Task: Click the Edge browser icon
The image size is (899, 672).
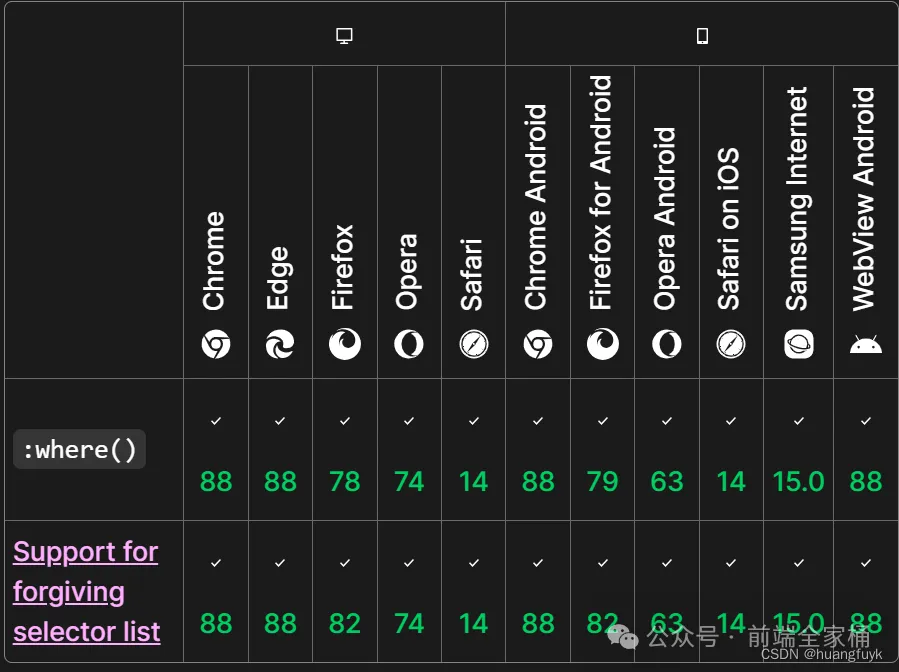Action: point(280,344)
